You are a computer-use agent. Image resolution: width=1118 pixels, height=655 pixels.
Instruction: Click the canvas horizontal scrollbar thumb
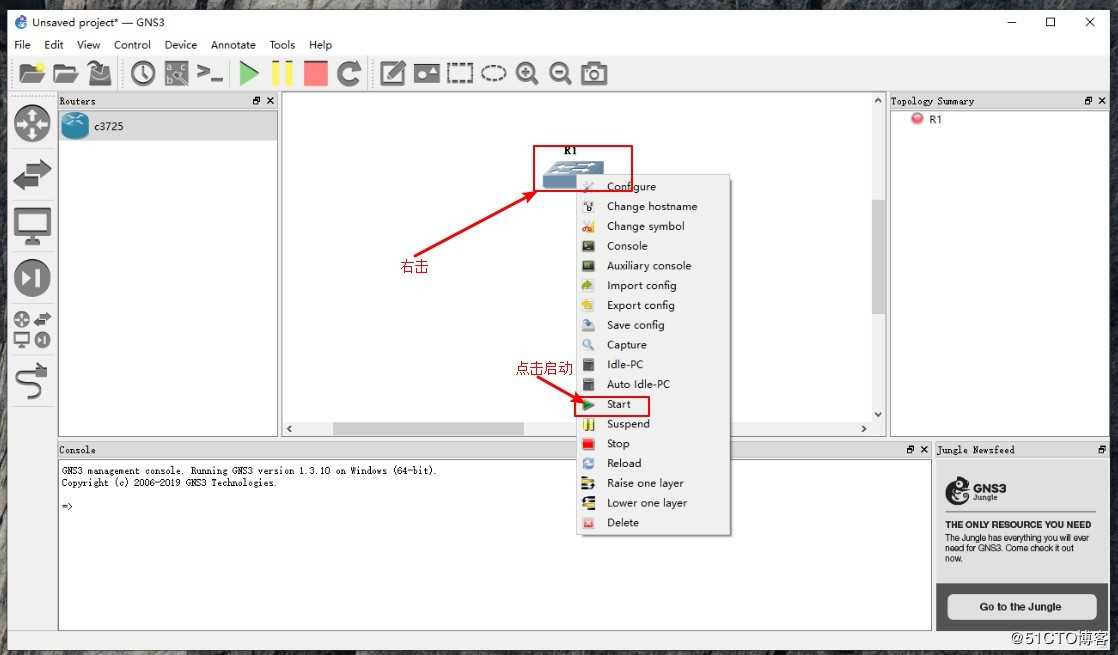pyautogui.click(x=428, y=428)
